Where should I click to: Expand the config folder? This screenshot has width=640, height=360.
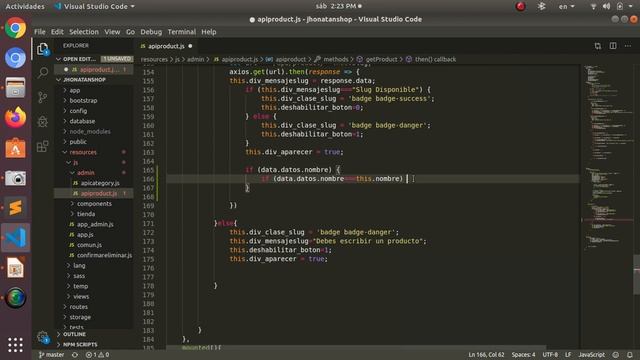pos(78,111)
